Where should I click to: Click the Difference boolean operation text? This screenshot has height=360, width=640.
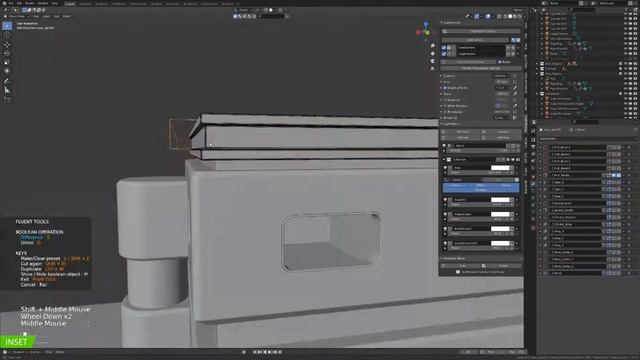pos(31,237)
